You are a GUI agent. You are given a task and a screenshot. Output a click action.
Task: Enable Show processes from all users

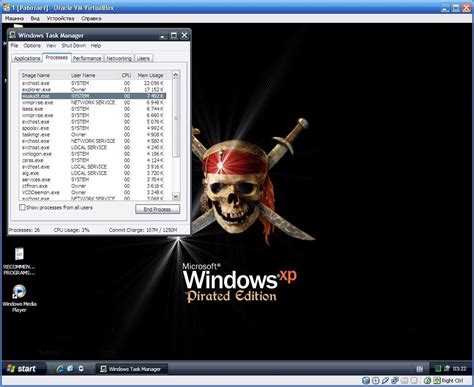tap(22, 207)
